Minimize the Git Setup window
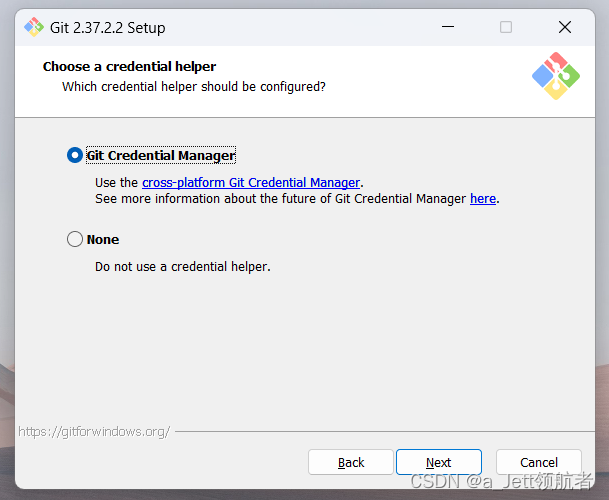Image resolution: width=609 pixels, height=500 pixels. (448, 27)
